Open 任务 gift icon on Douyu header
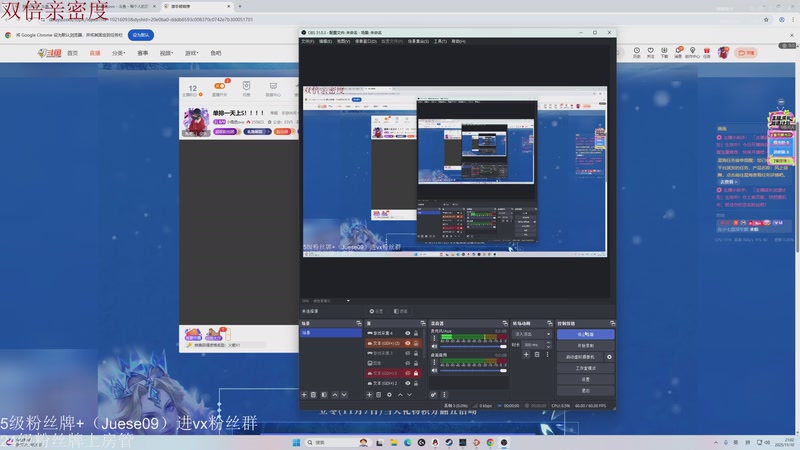 click(x=707, y=53)
